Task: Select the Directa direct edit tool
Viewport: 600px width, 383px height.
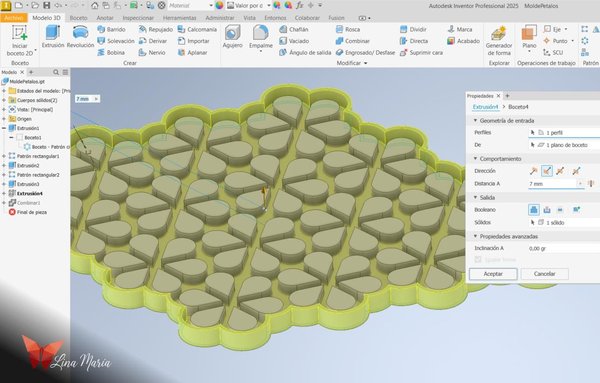Action: click(414, 41)
